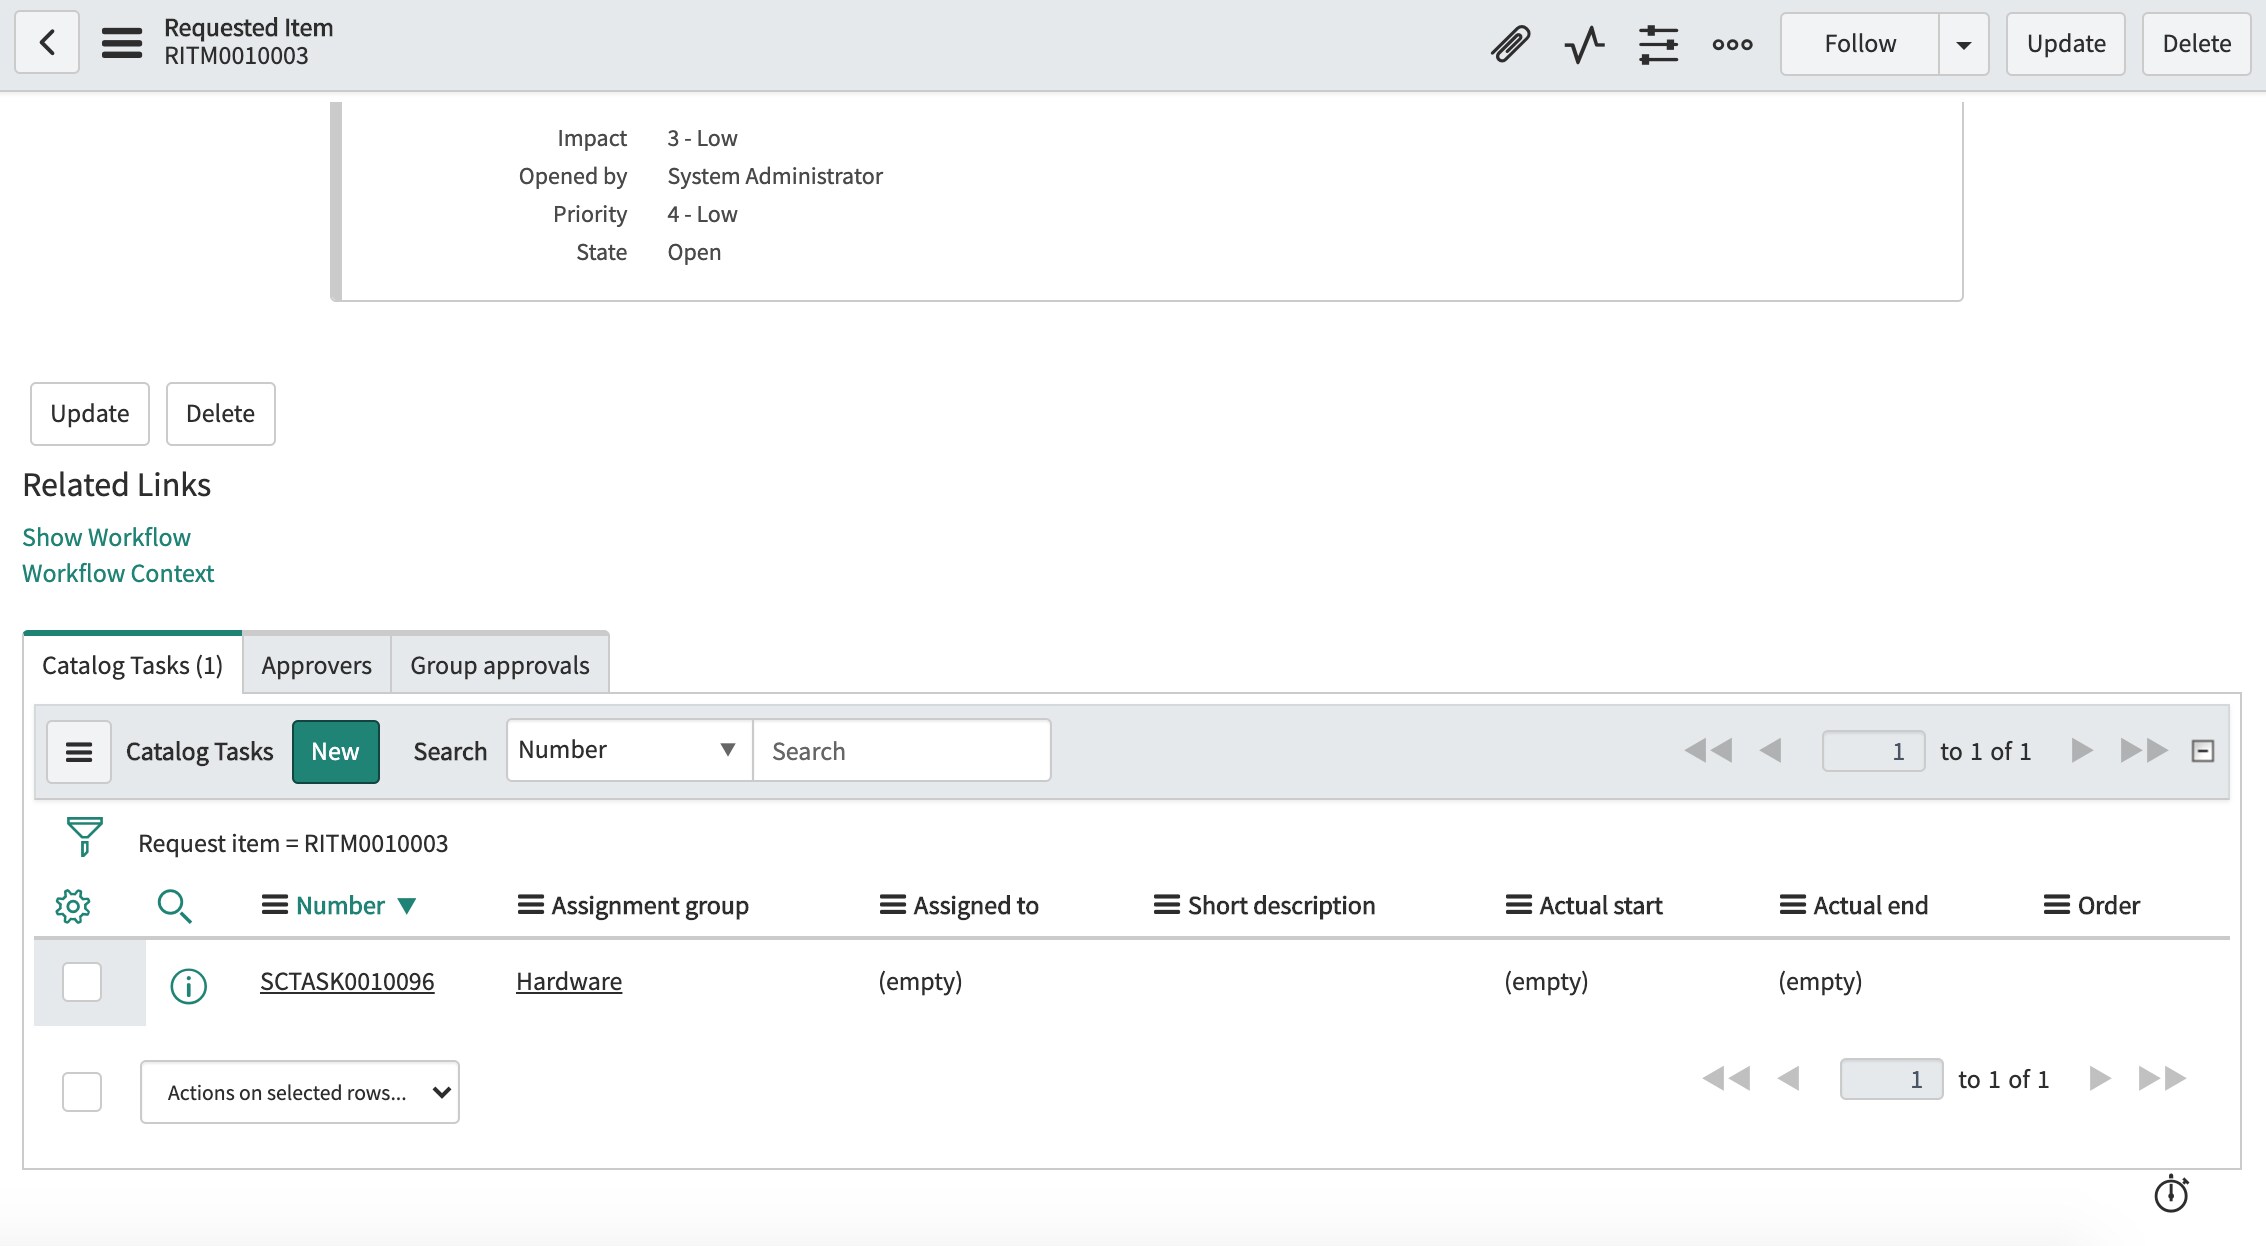Open the personalize list columns gear
Image resolution: width=2266 pixels, height=1246 pixels.
click(74, 905)
